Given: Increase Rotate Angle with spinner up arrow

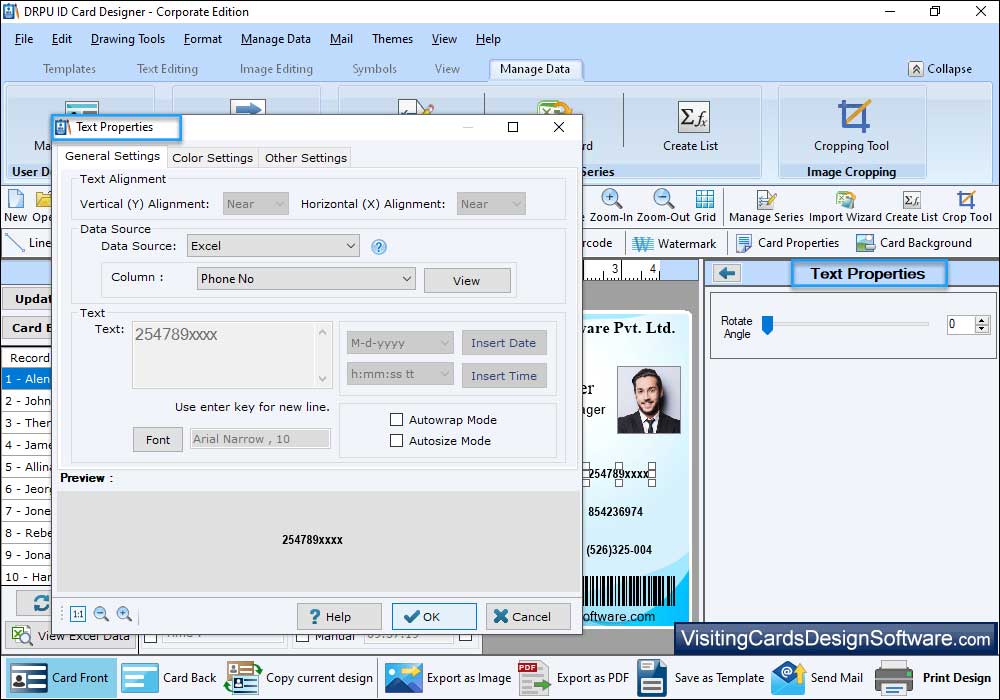Looking at the screenshot, I should click(x=983, y=320).
